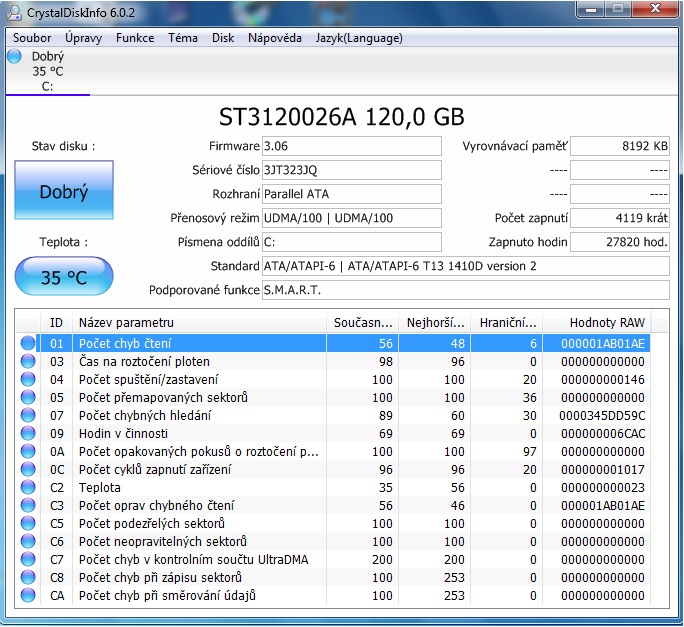Click the 35 °C temperature button
The image size is (684, 627).
(64, 277)
